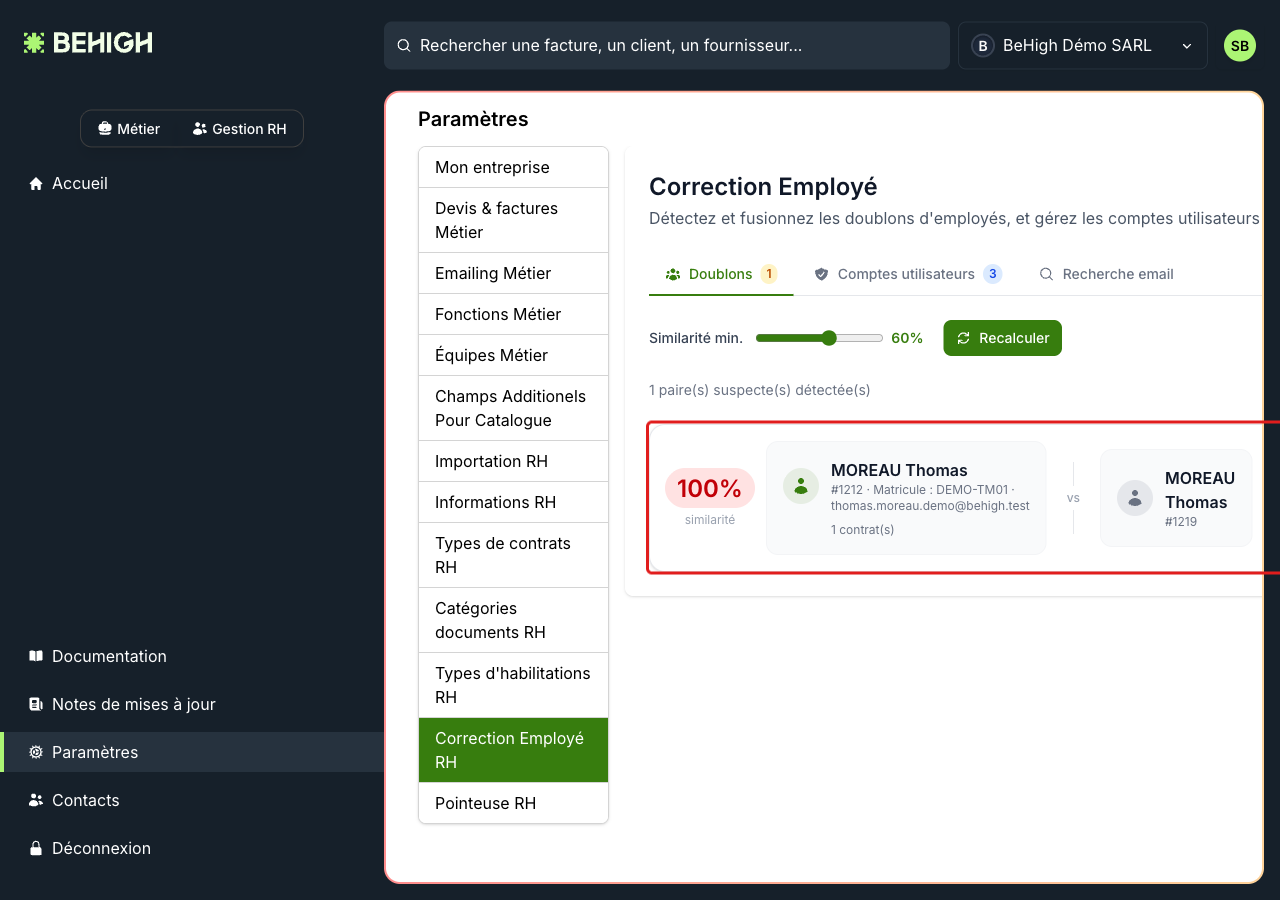Click the lock icon beside Déconnexion
The height and width of the screenshot is (900, 1280).
pos(36,848)
